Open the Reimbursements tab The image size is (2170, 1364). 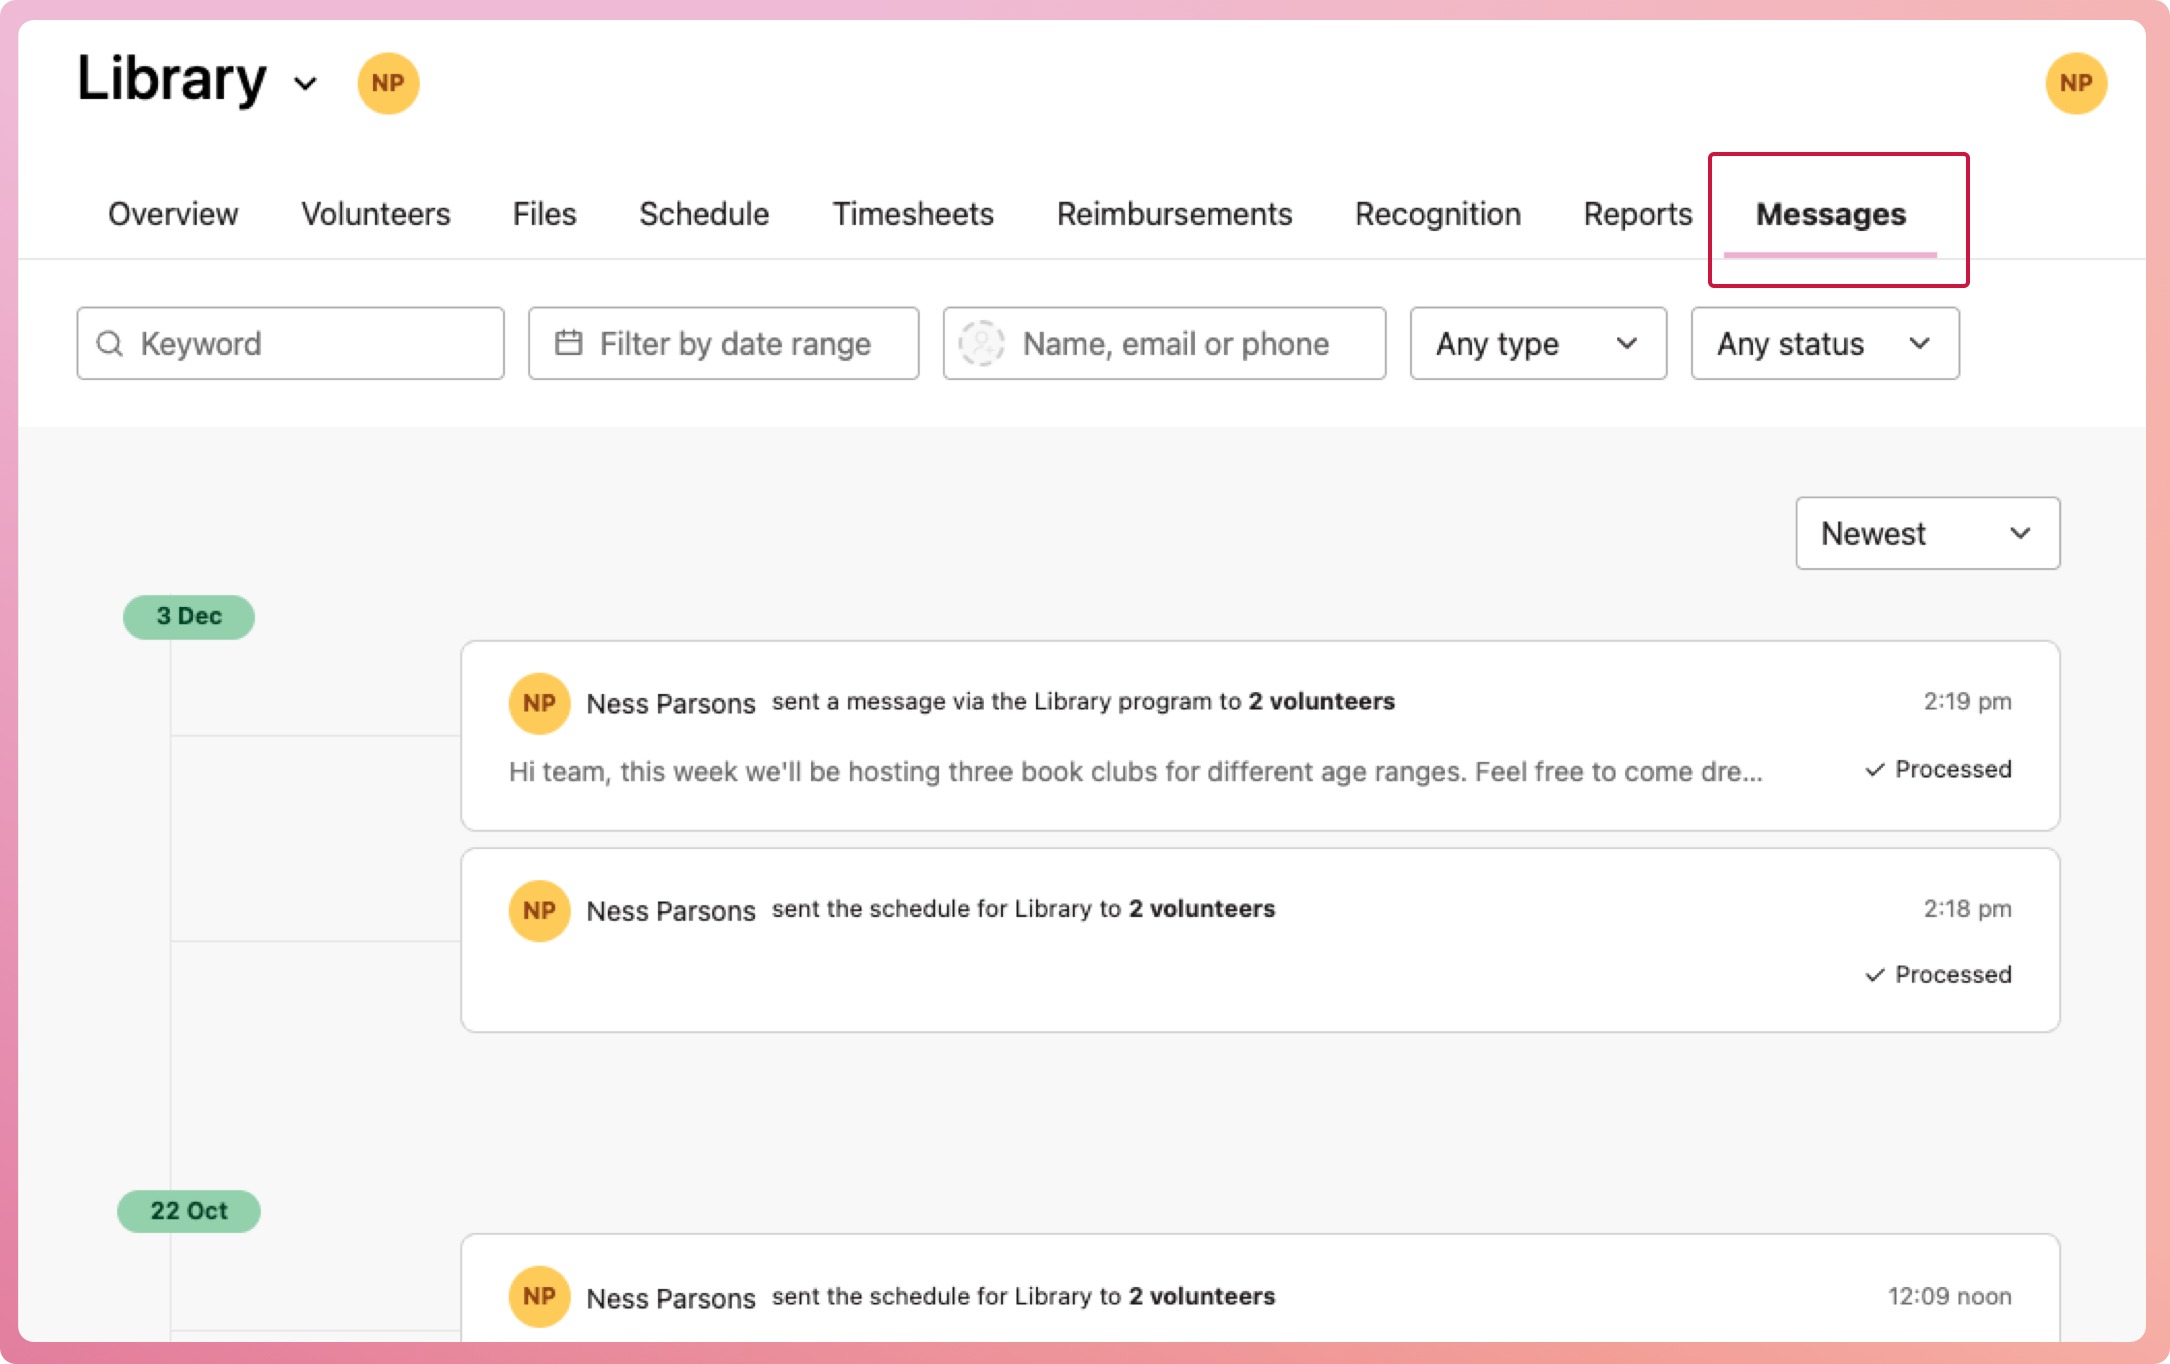(1174, 214)
